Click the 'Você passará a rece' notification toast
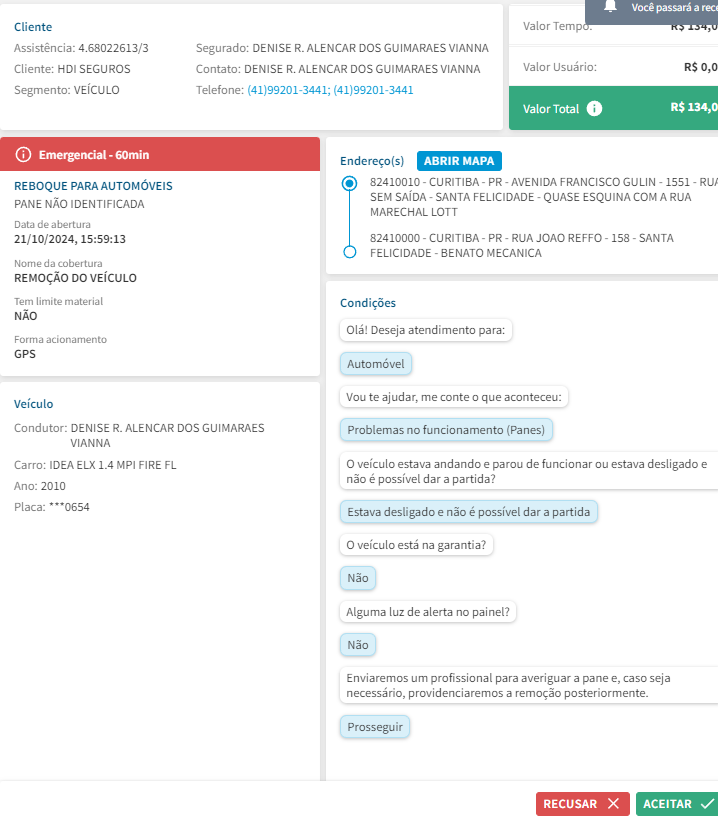Viewport: 718px width, 823px height. (651, 10)
